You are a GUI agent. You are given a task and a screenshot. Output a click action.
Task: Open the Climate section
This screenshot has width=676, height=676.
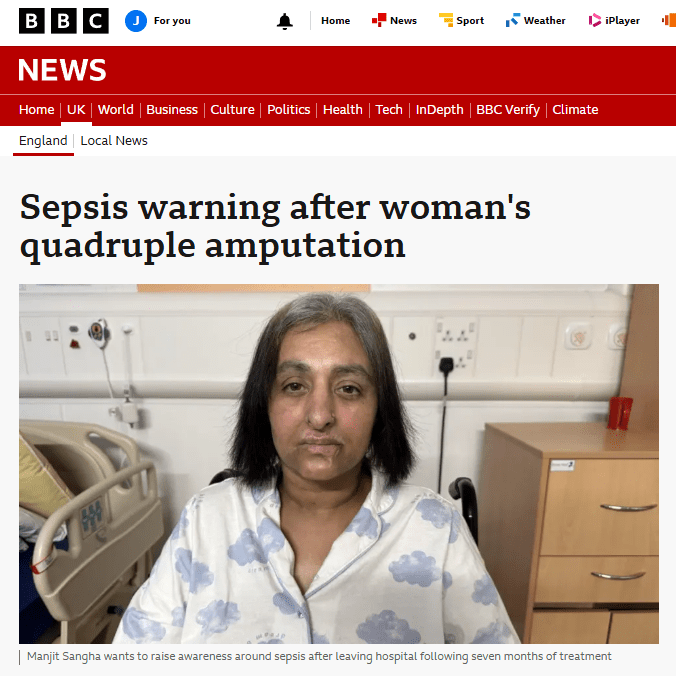[575, 110]
